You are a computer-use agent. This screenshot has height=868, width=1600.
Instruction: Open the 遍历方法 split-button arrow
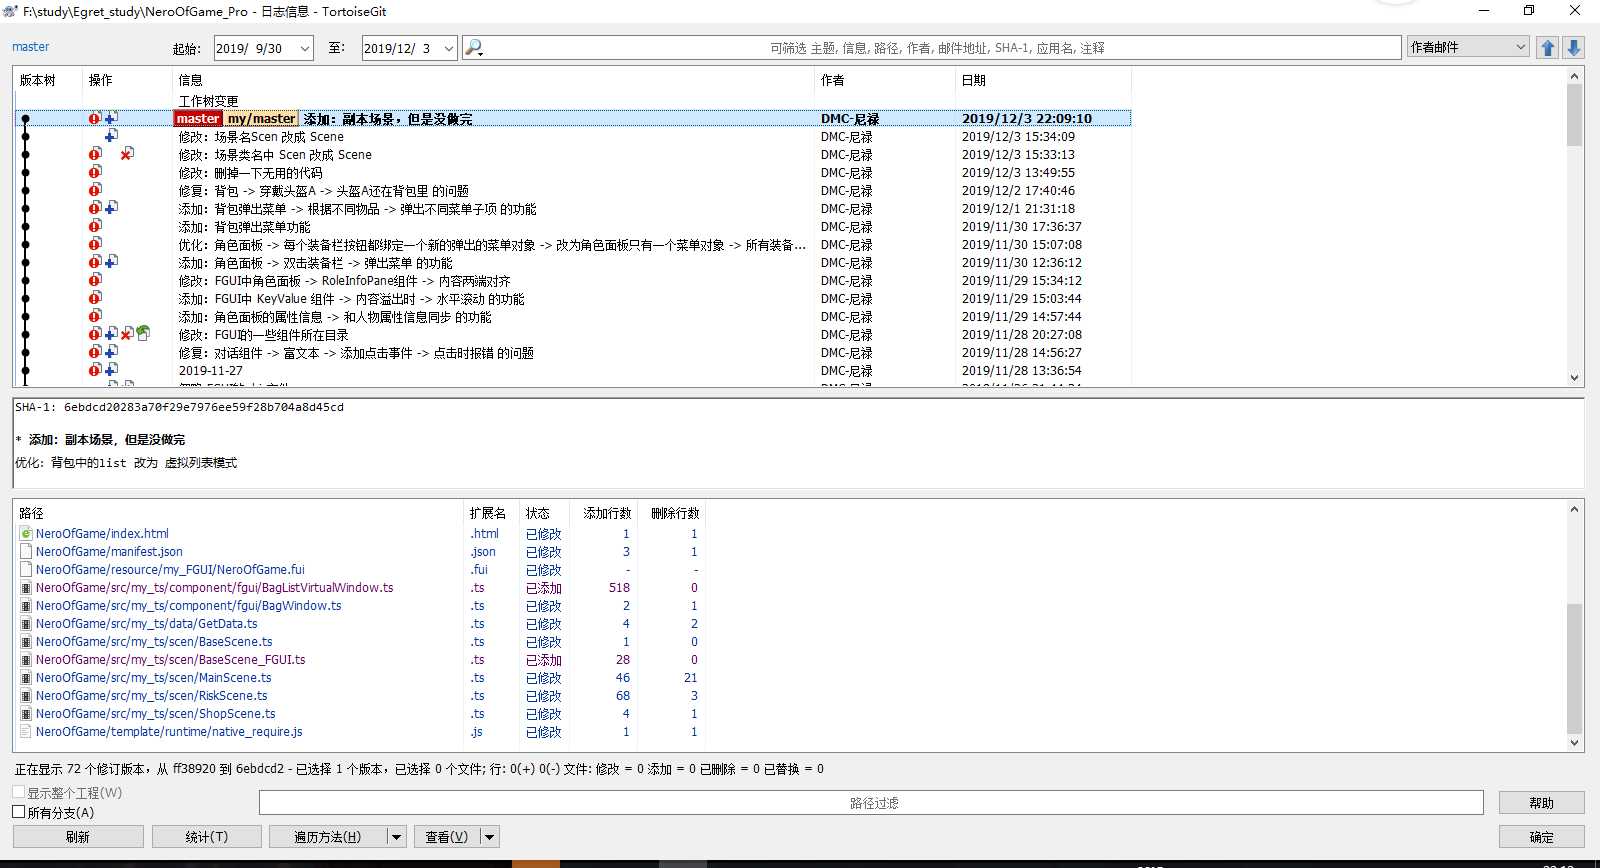[x=396, y=837]
